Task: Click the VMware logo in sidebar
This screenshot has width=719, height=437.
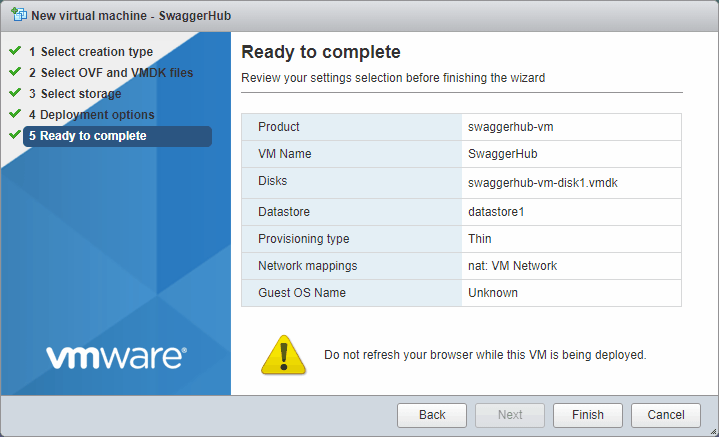Action: [x=116, y=357]
